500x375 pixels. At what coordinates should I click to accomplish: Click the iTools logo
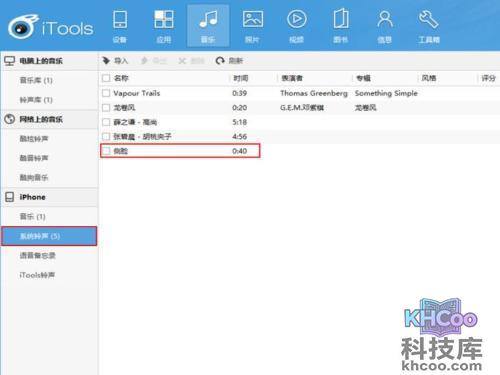[x=51, y=27]
